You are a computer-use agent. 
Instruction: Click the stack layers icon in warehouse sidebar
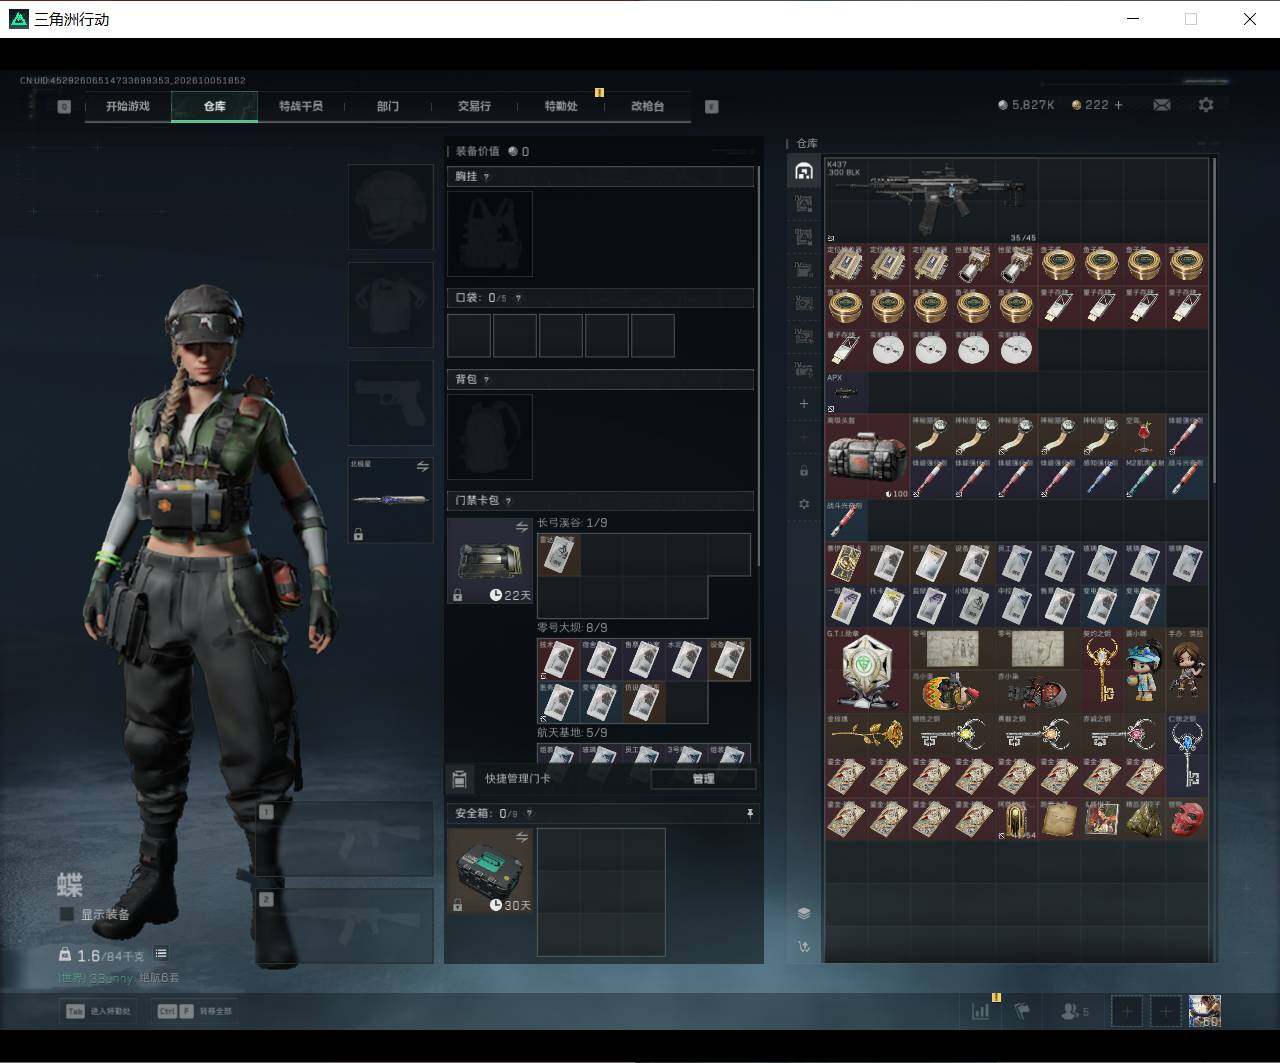804,913
